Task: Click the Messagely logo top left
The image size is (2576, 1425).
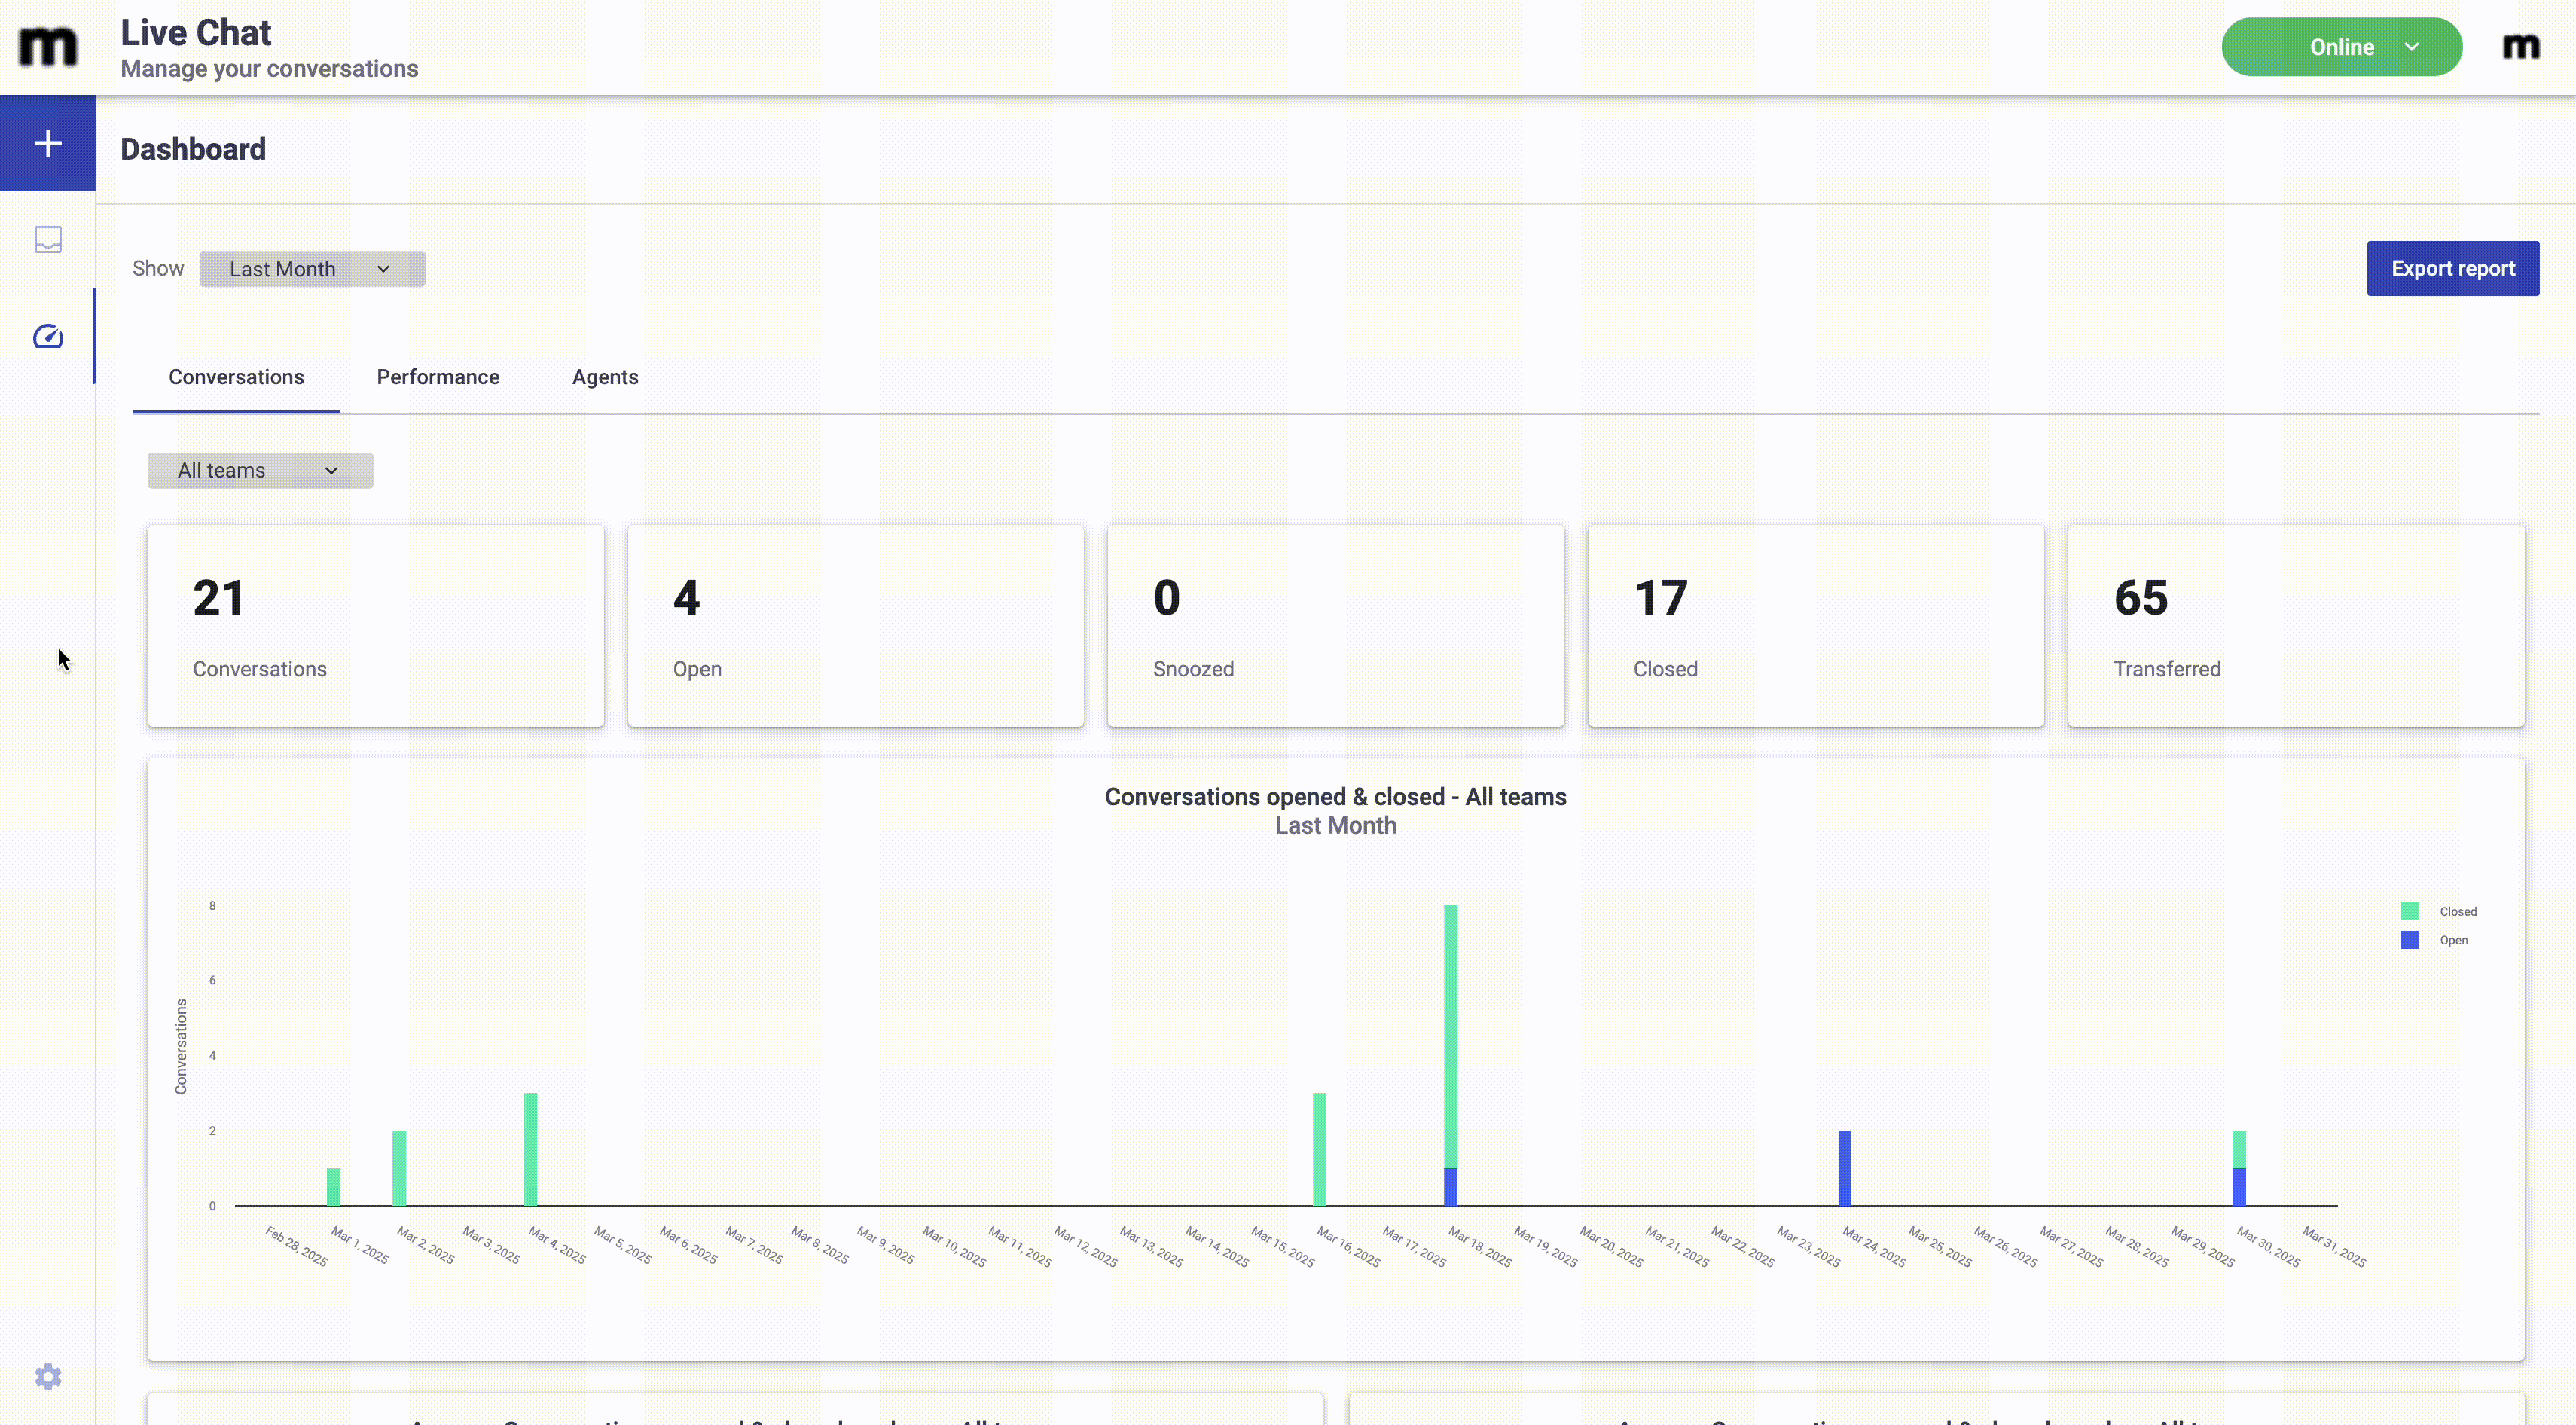Action: click(x=48, y=47)
